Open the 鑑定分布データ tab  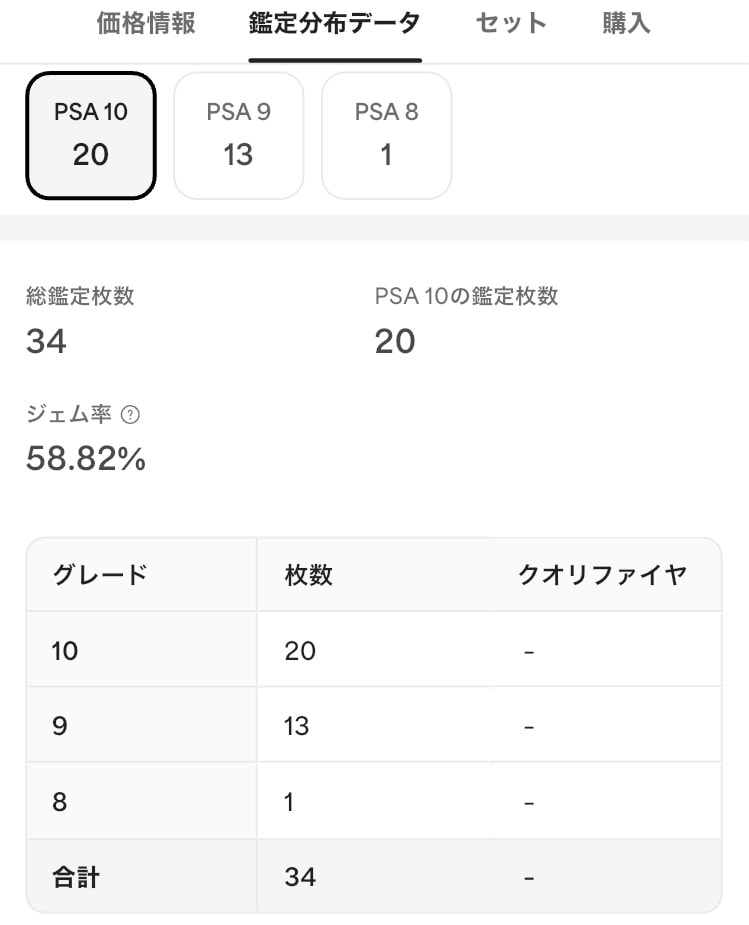click(334, 24)
